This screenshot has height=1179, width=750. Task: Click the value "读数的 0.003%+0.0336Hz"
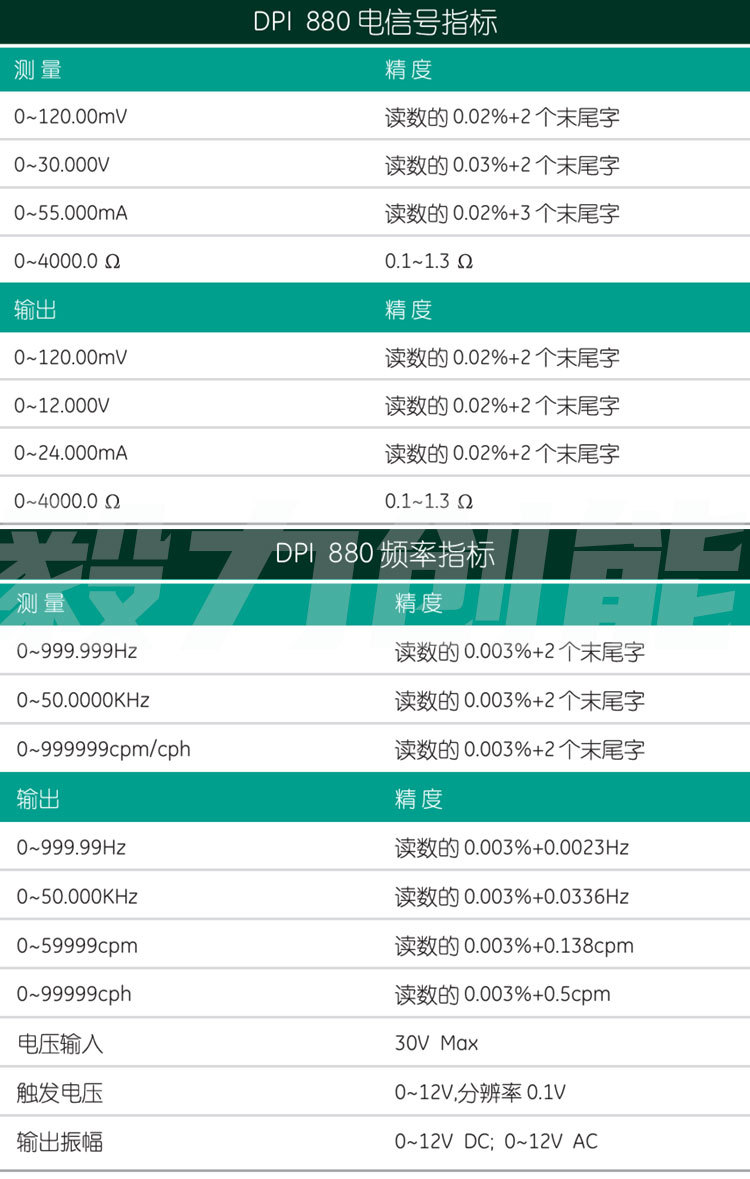pyautogui.click(x=512, y=896)
